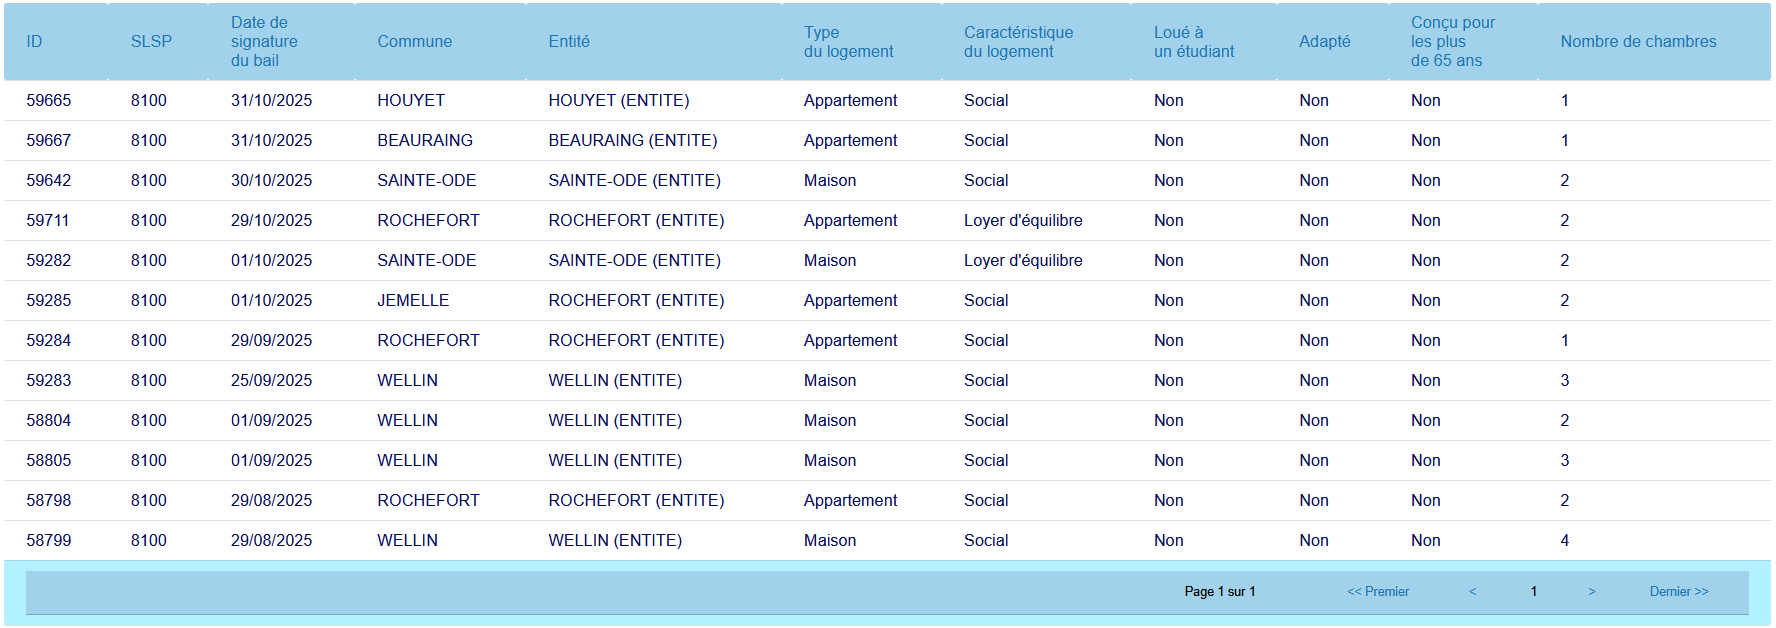Sort by Date de signature du bail
Viewport: 1776px width, 628px height.
click(x=264, y=42)
